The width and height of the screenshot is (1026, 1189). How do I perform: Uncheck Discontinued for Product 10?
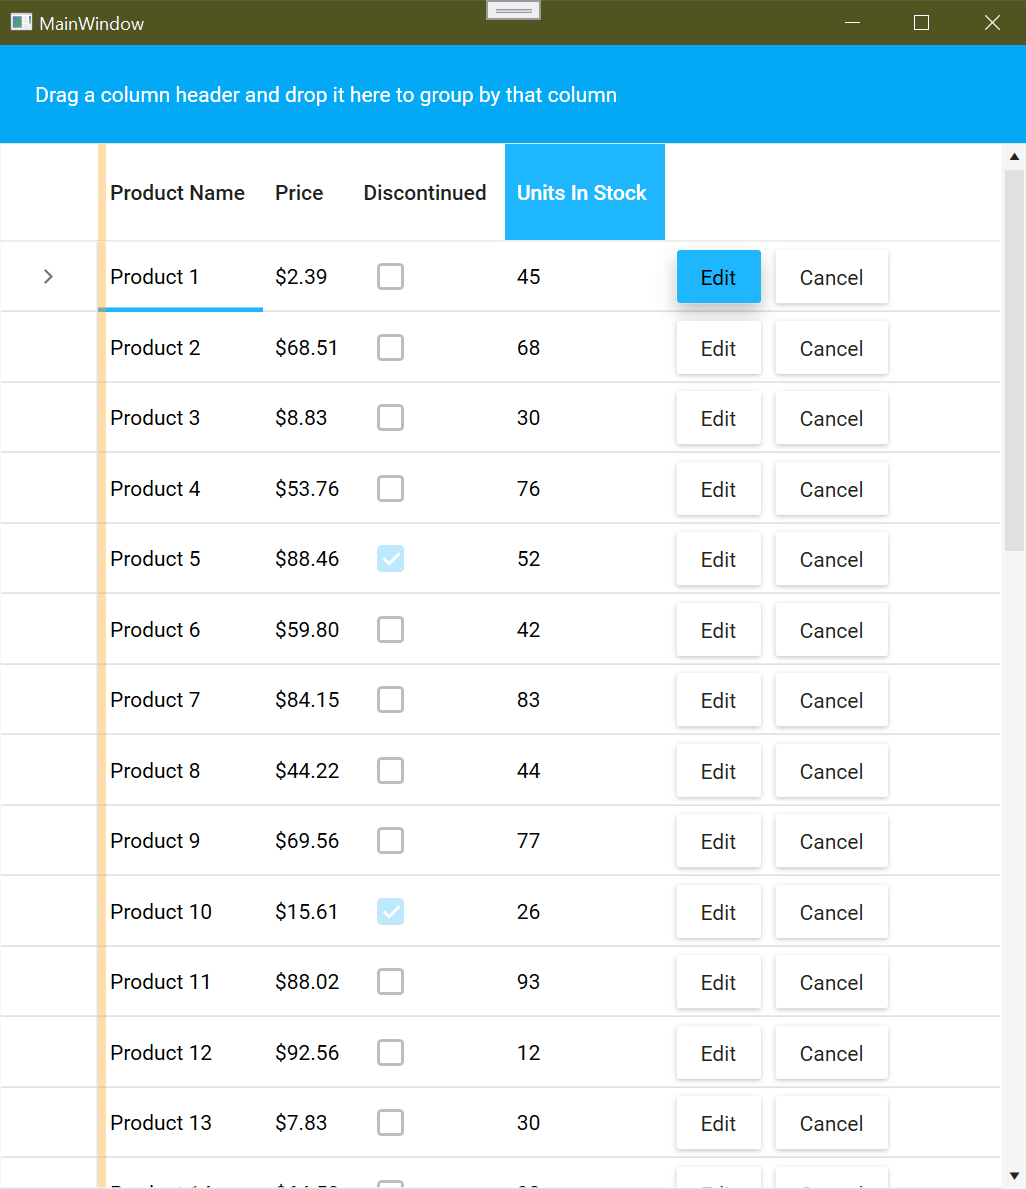tap(390, 912)
